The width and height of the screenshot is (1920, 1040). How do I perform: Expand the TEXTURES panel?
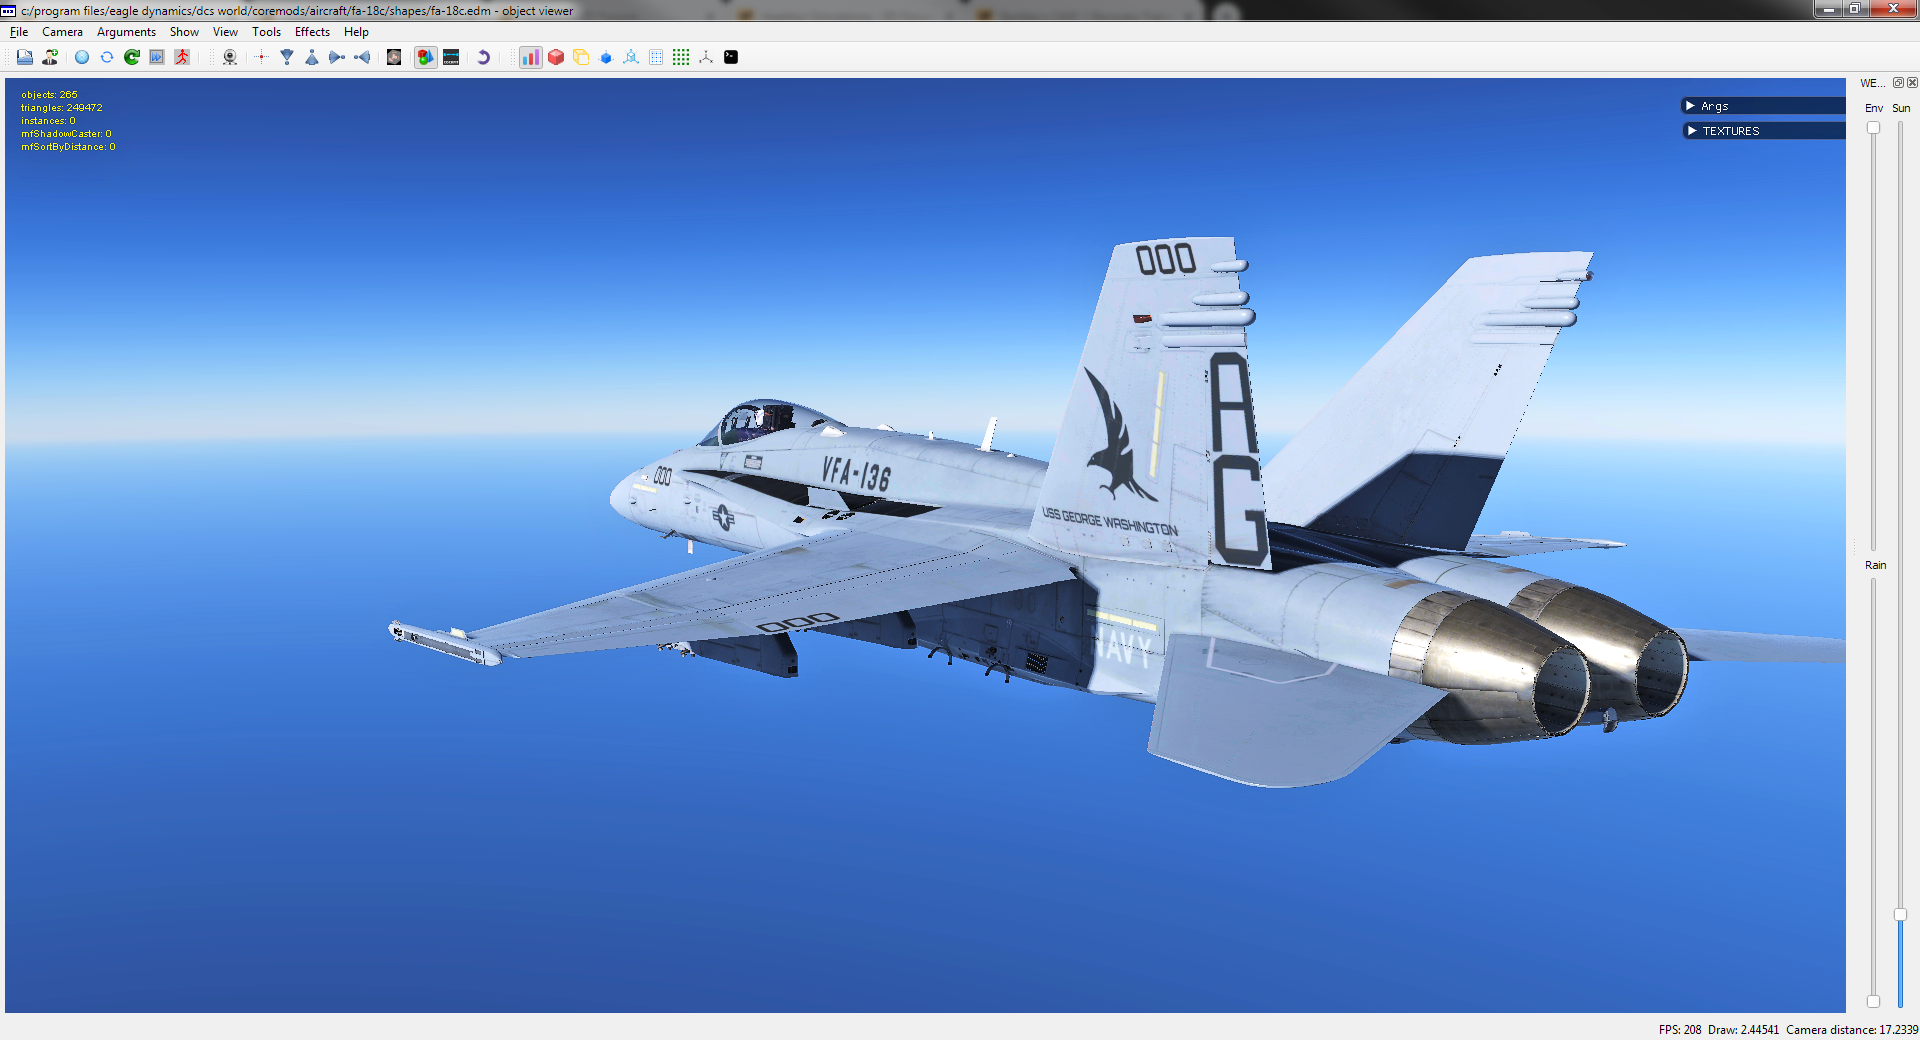tap(1763, 131)
